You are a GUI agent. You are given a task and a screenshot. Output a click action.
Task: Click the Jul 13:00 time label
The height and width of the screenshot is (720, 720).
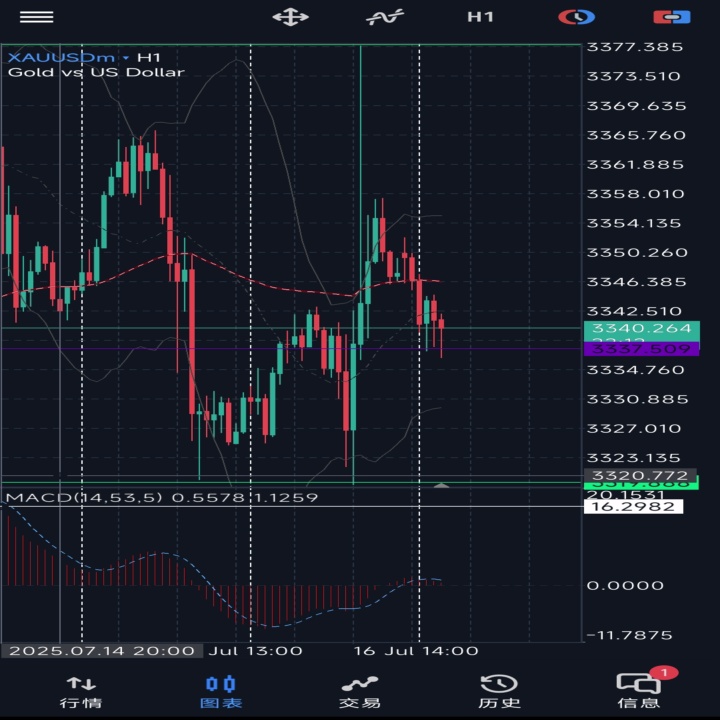pos(255,651)
